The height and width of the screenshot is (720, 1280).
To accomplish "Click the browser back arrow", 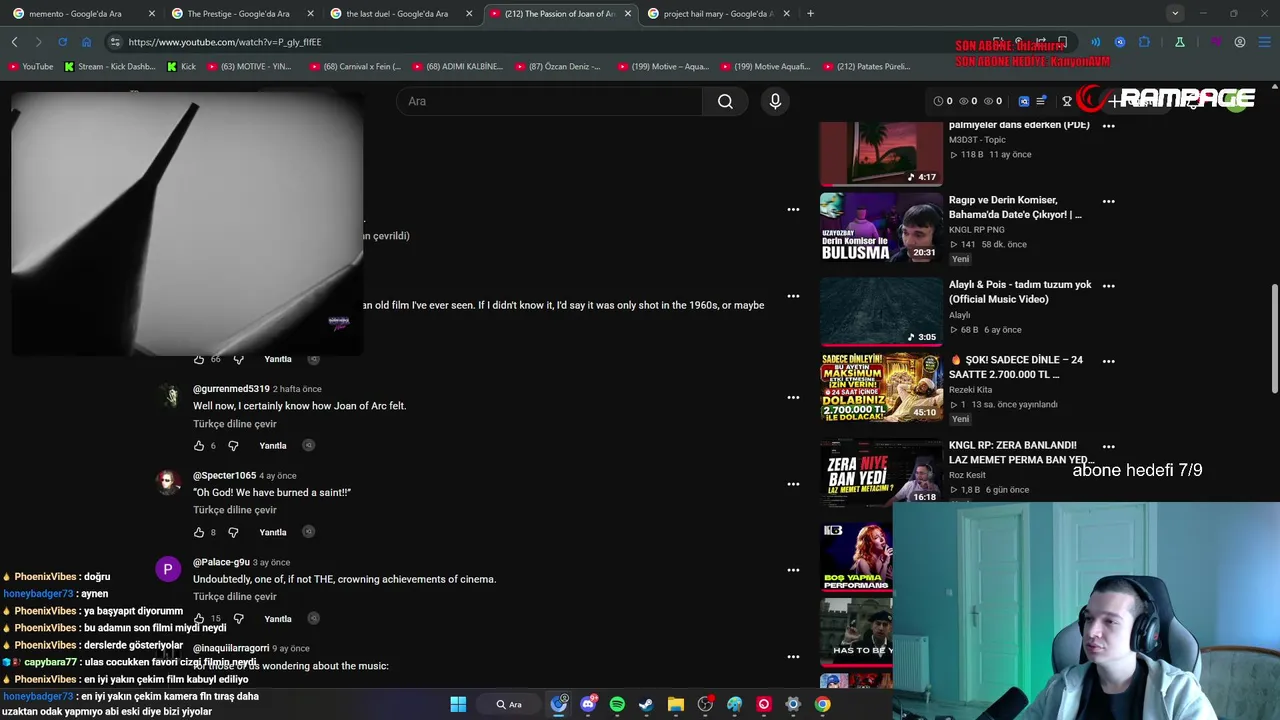I will (14, 42).
